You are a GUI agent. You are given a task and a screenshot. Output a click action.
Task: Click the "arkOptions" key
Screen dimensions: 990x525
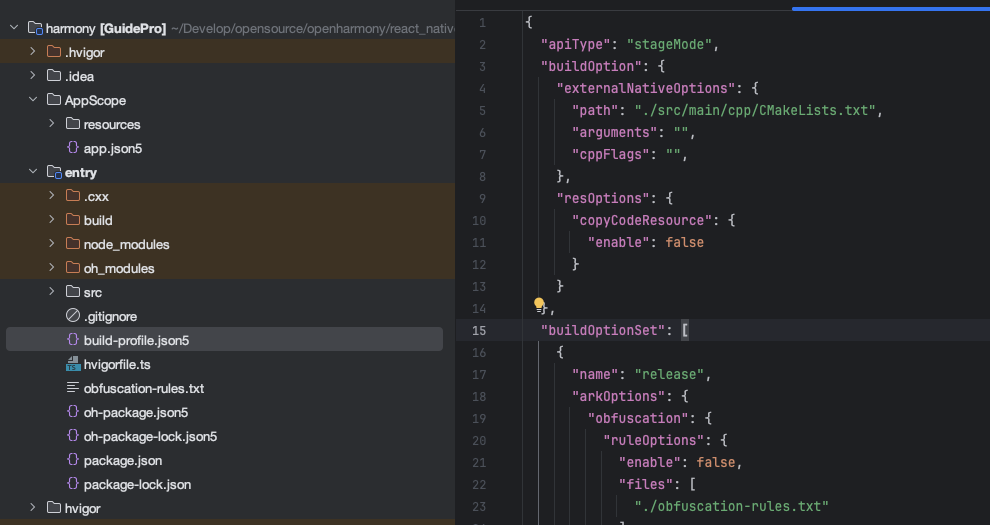619,396
